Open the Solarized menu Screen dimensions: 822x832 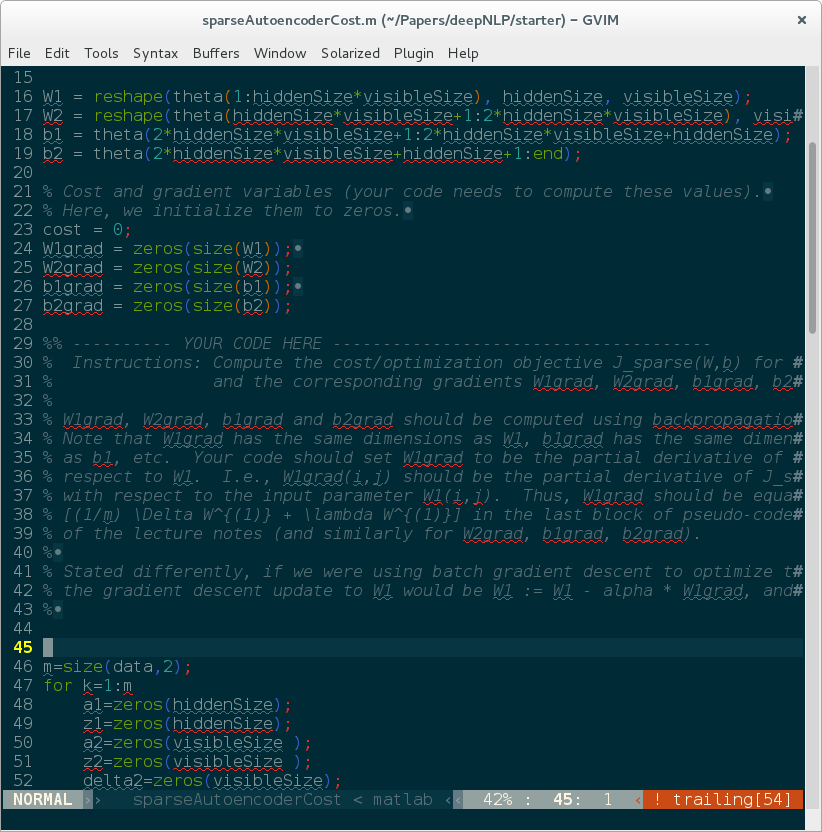coord(350,53)
